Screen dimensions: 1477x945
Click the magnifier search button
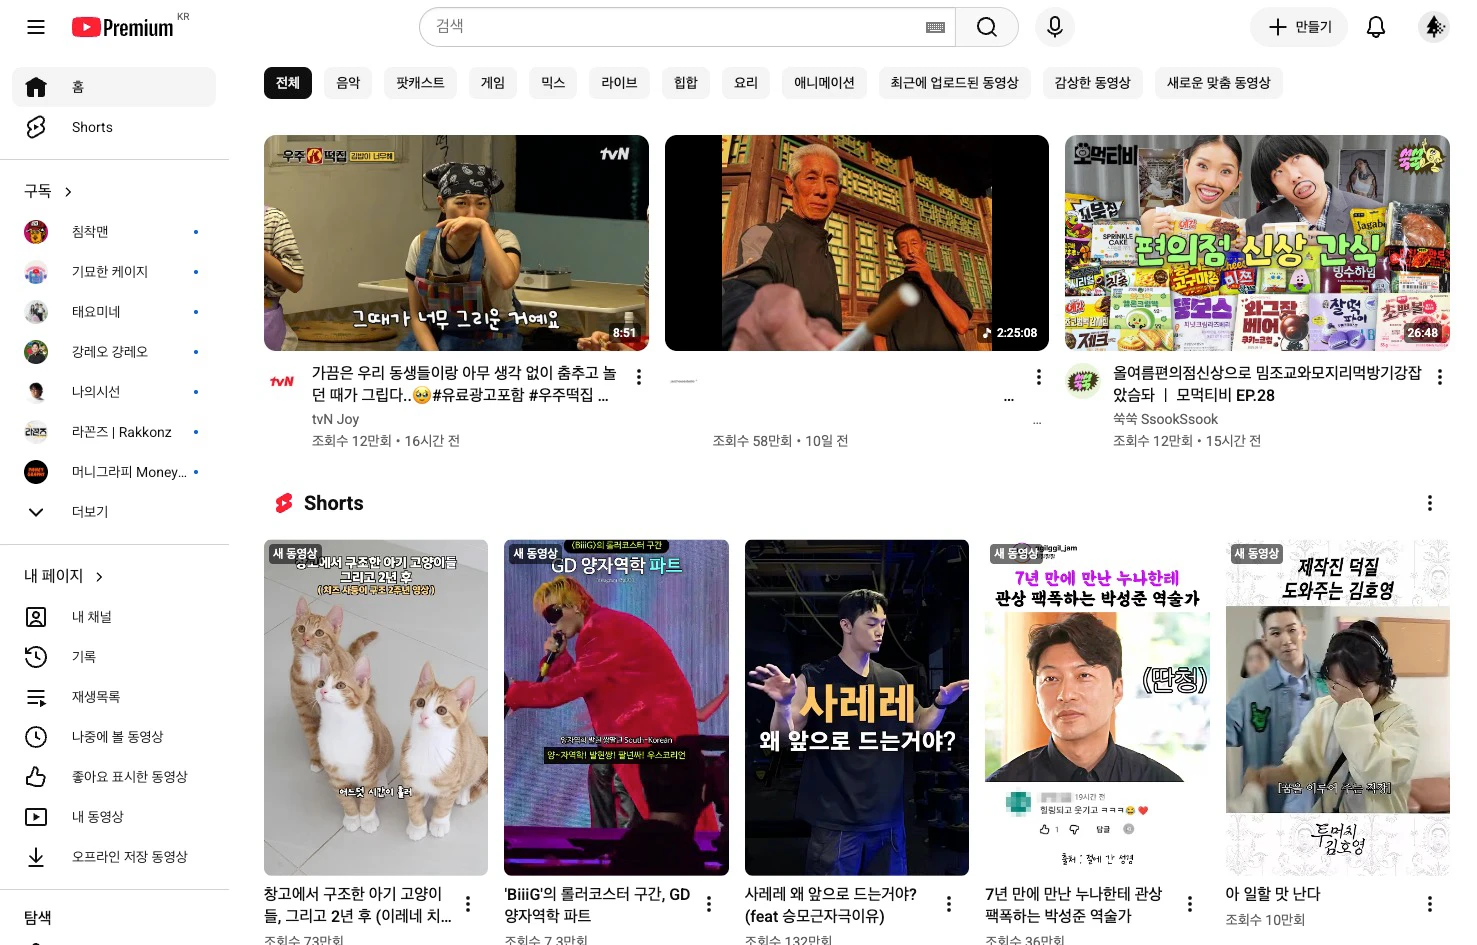986,27
